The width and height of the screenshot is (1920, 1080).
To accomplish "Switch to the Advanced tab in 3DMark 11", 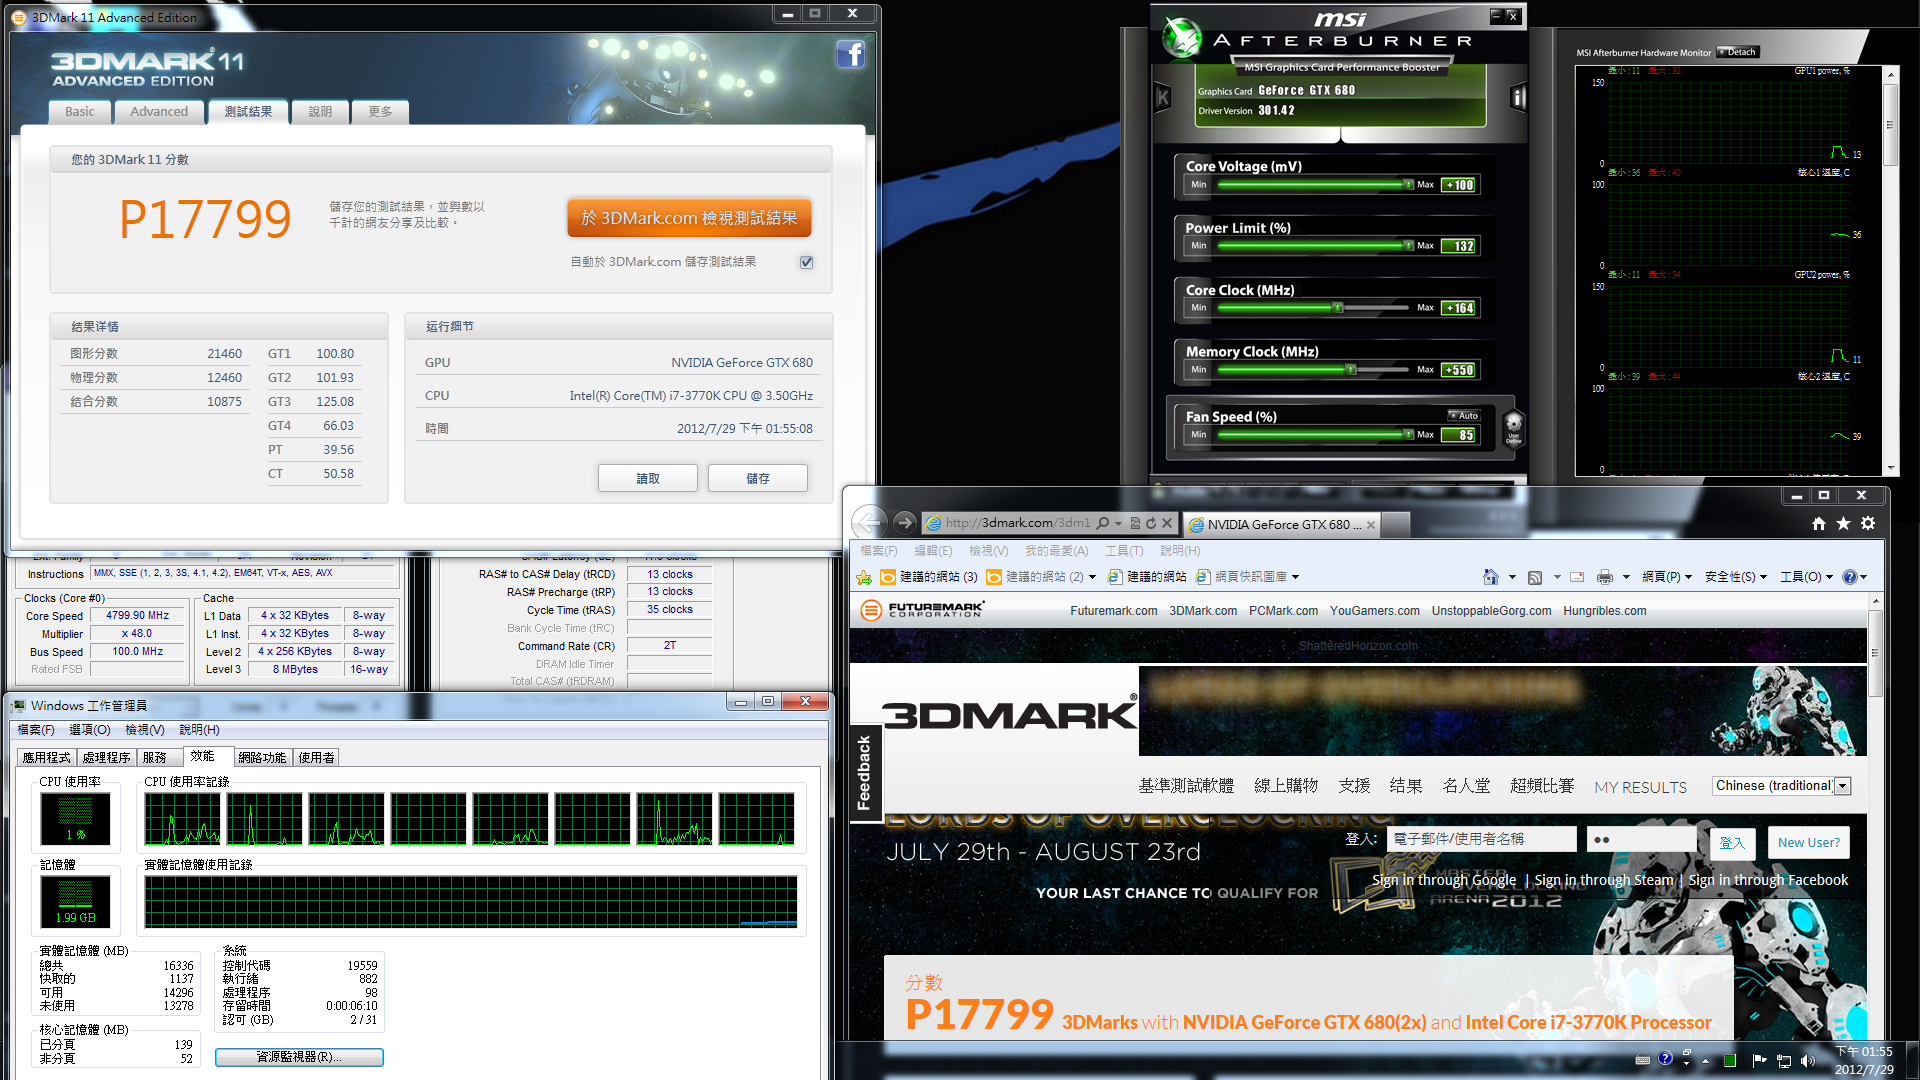I will coord(158,112).
